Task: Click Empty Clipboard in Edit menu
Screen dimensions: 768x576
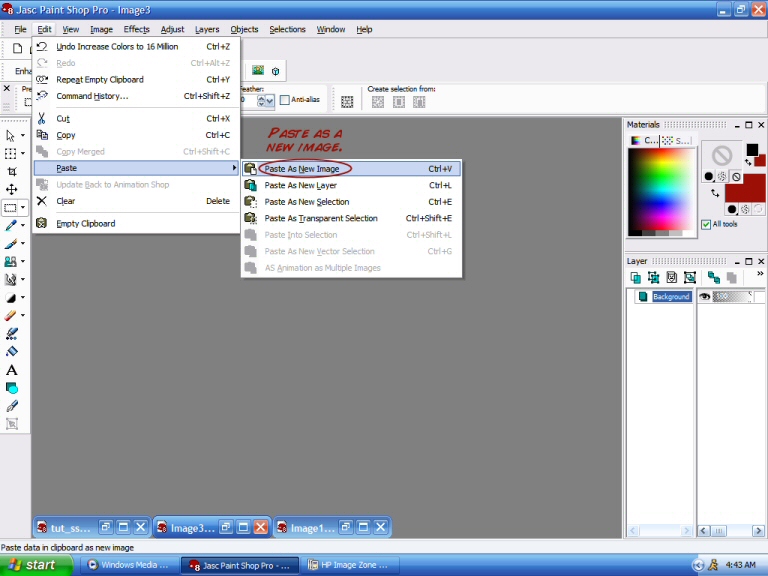Action: [85, 223]
